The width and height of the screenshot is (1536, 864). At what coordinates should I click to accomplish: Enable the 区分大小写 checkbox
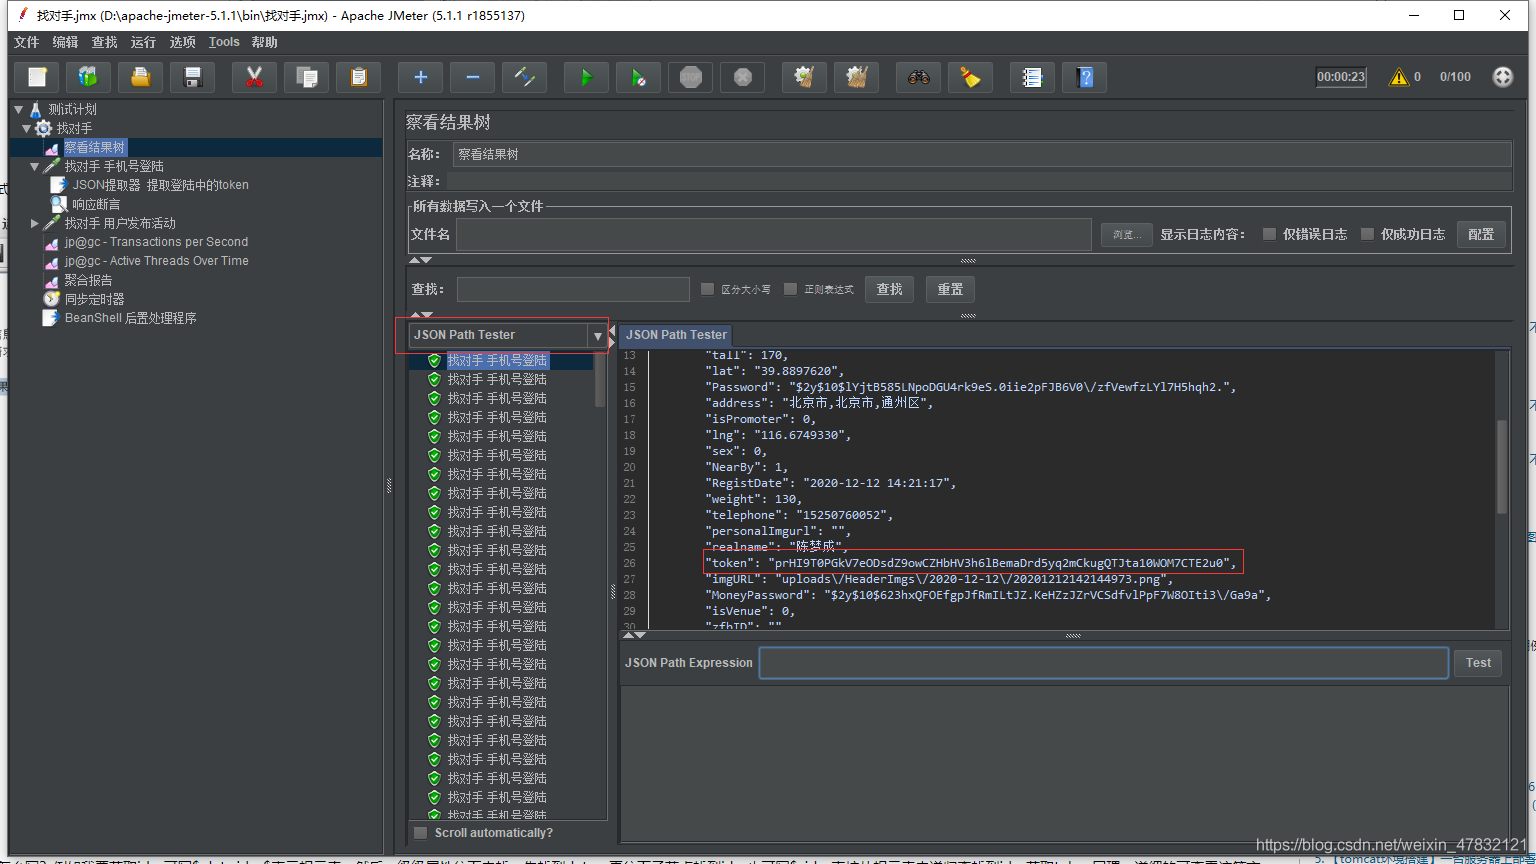coord(707,289)
